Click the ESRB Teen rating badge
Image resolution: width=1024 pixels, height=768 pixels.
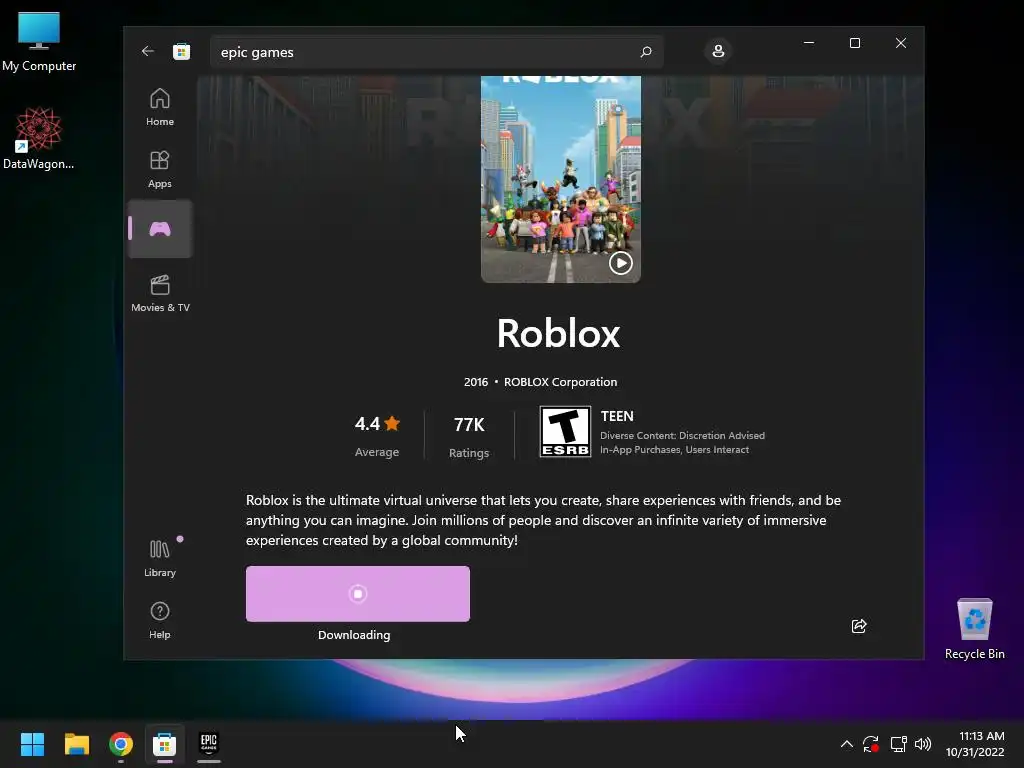click(566, 432)
